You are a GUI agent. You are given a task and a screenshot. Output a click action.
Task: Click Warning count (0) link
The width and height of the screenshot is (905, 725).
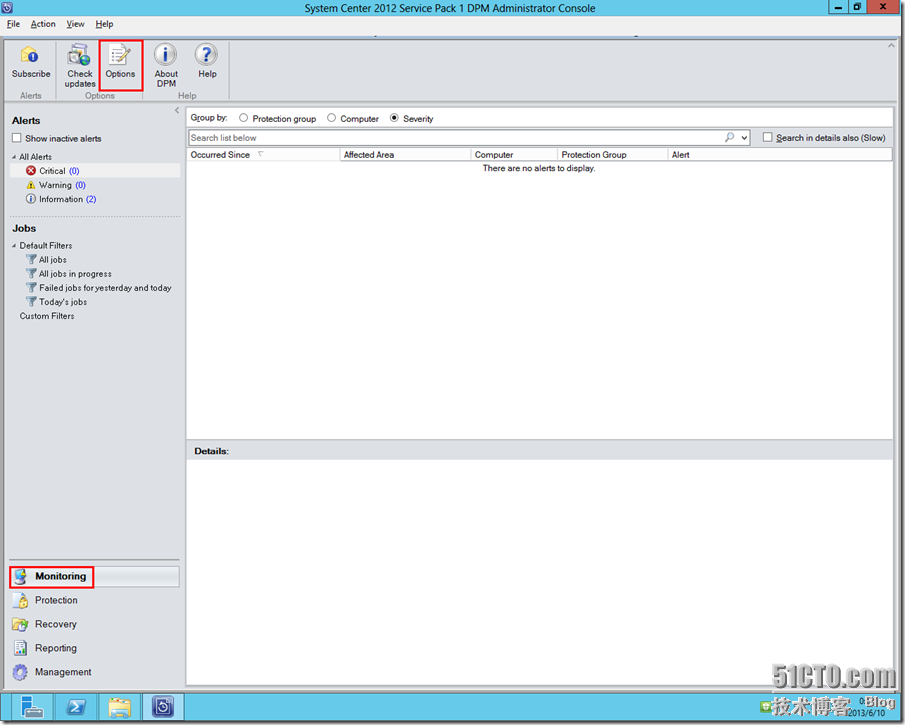click(x=80, y=185)
